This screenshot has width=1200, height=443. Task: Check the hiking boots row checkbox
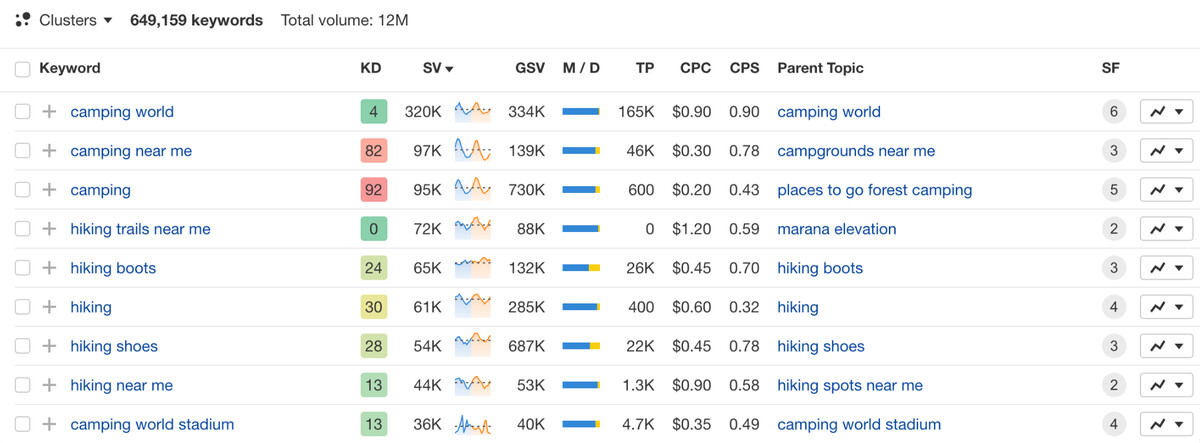click(22, 268)
